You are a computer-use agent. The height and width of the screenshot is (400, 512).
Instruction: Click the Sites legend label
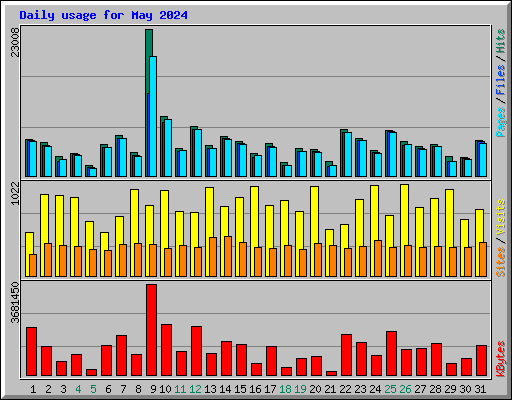501,262
